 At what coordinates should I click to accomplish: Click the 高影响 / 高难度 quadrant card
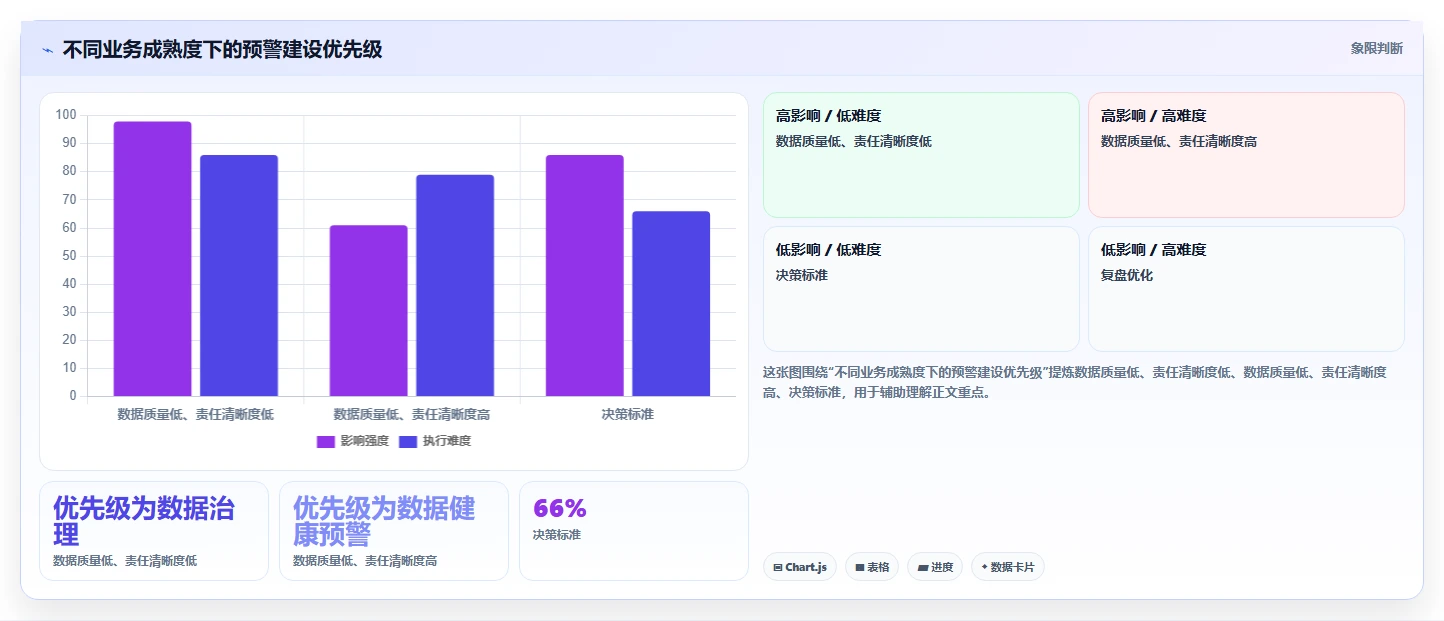(1246, 155)
